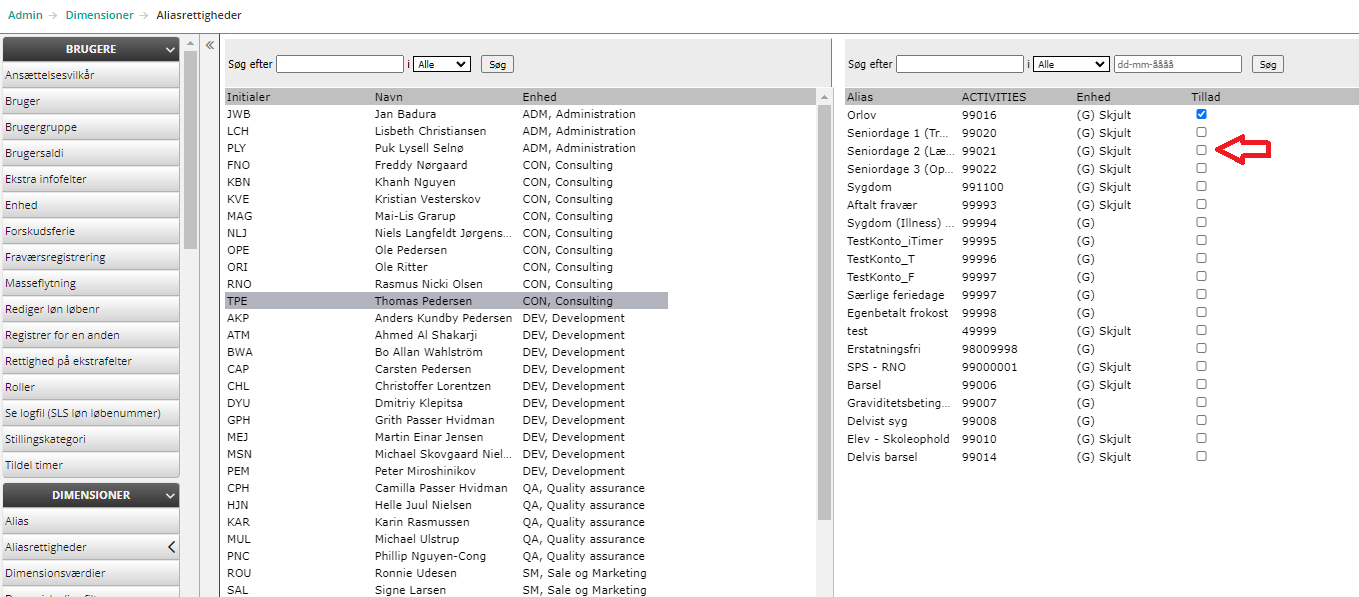
Task: Select user Jan Badura in list
Action: pyautogui.click(x=405, y=114)
